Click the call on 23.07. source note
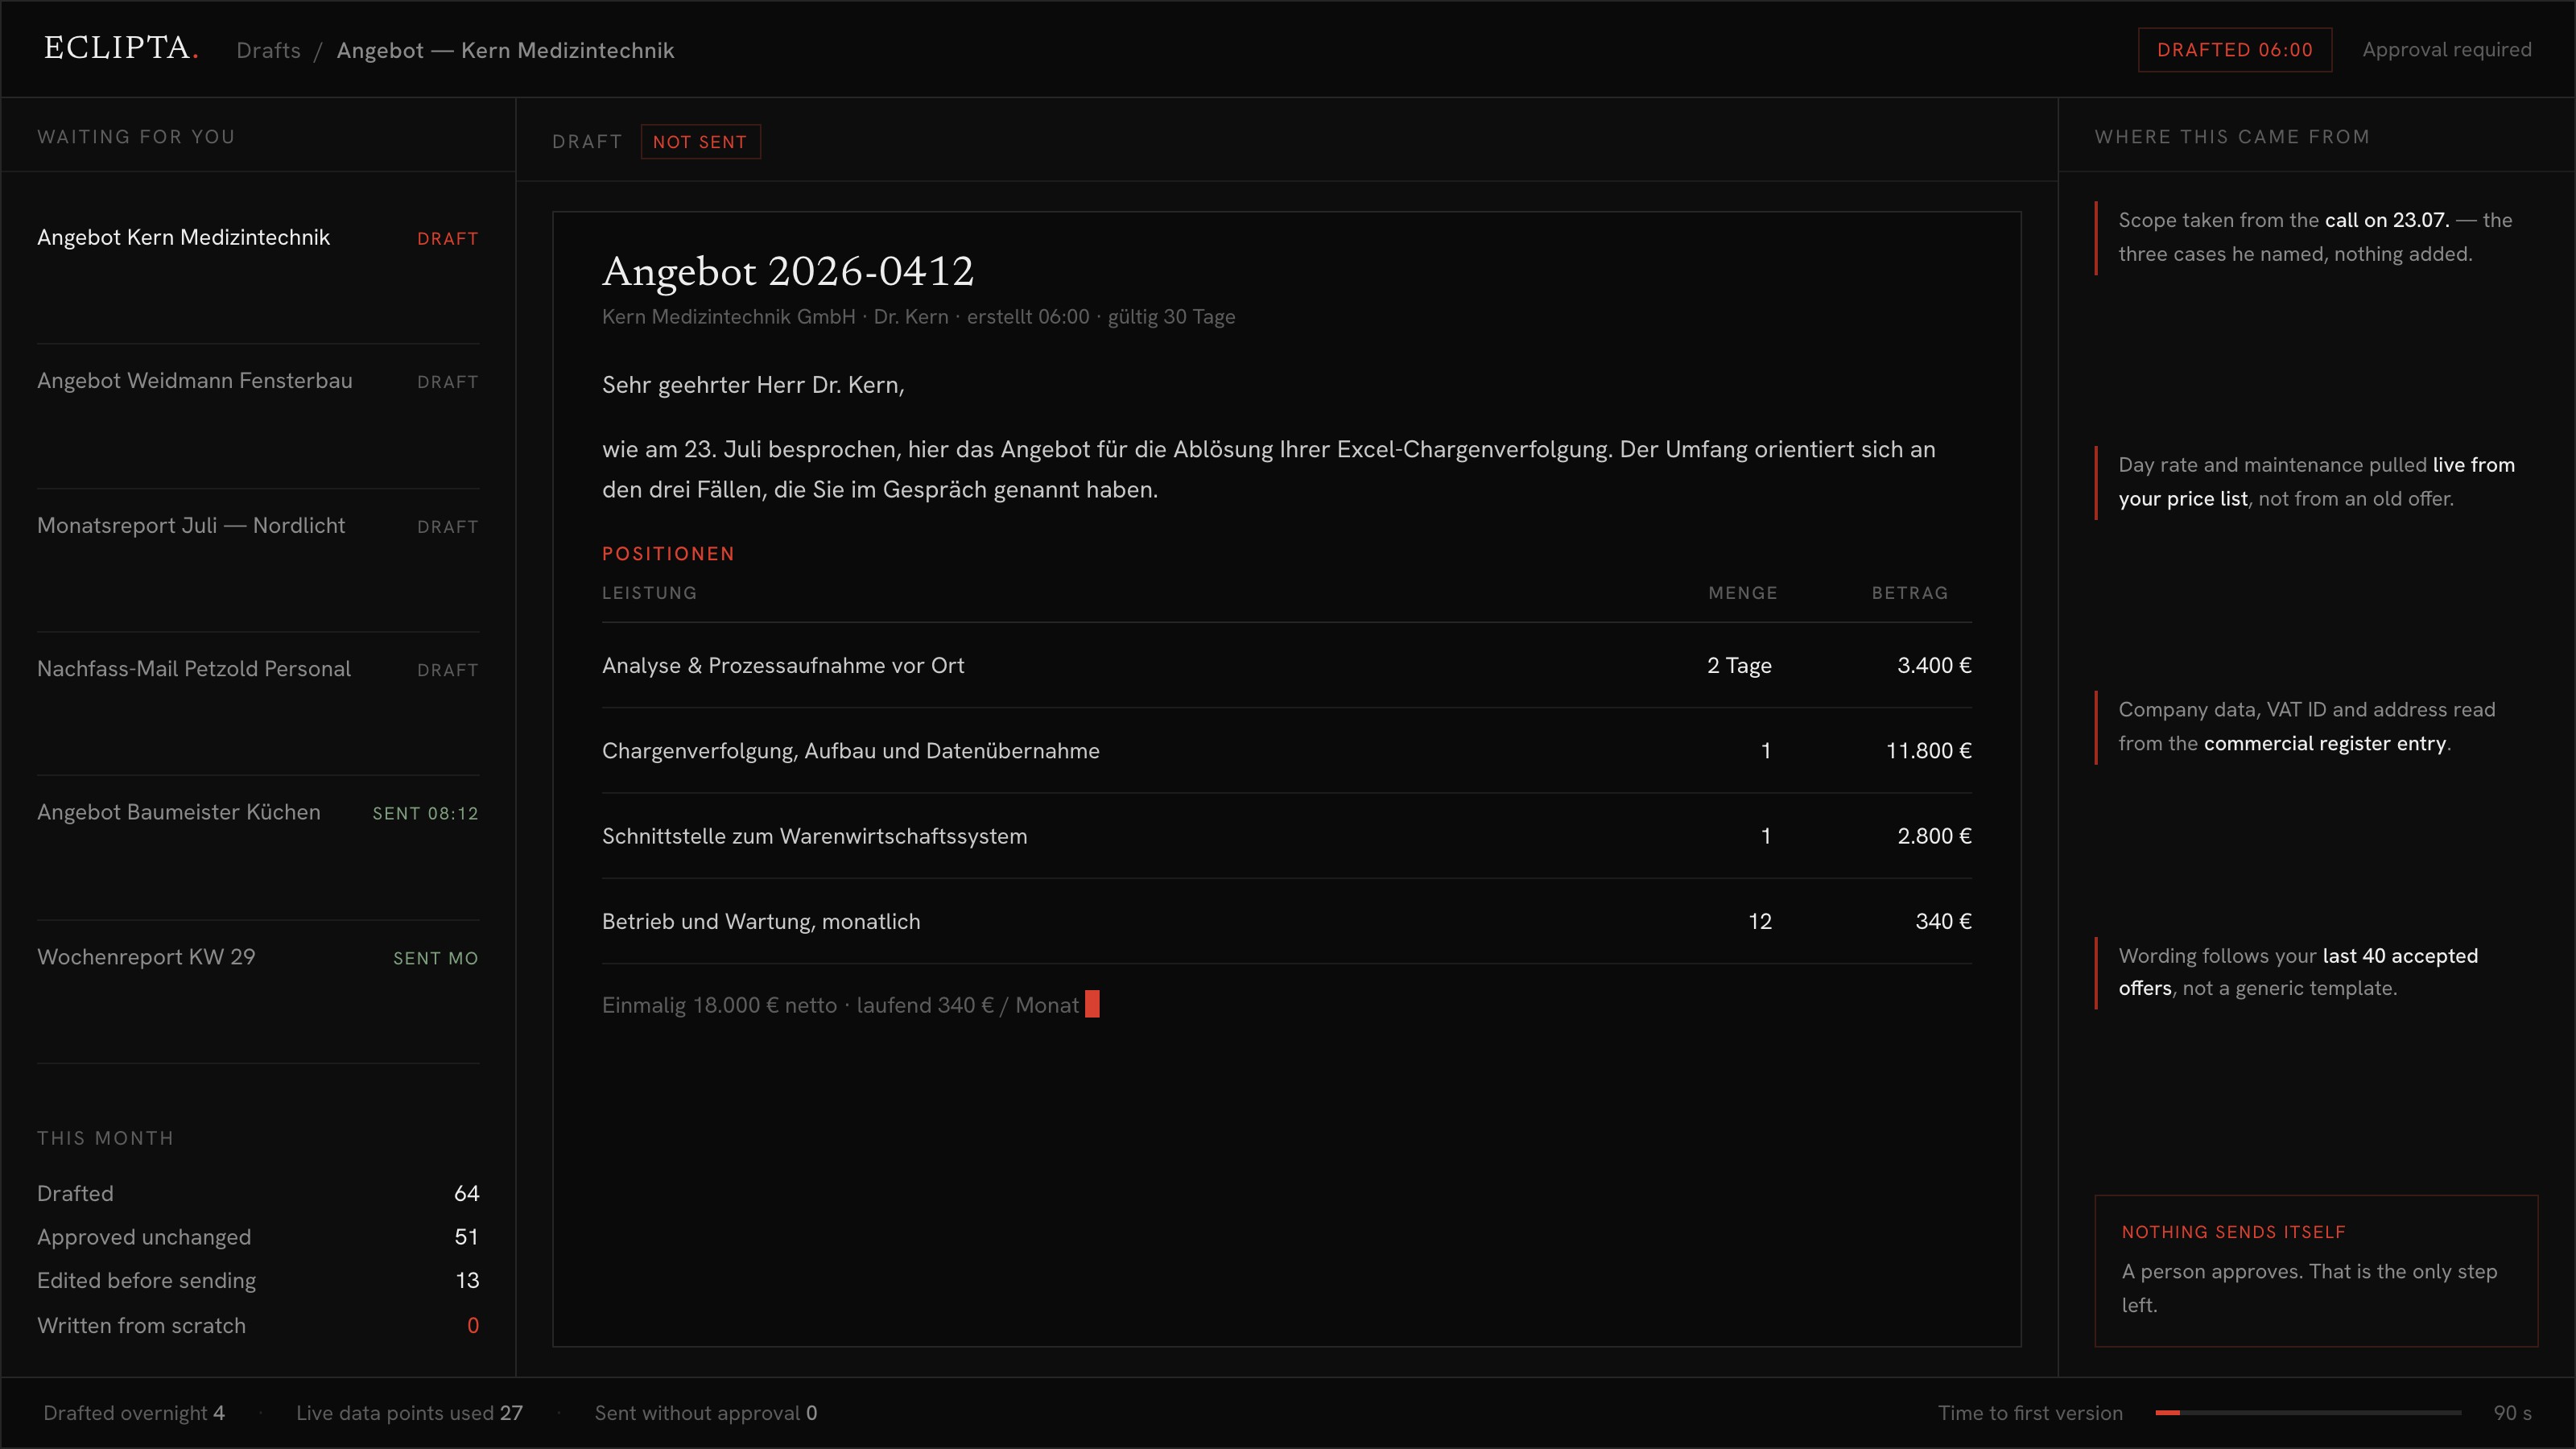This screenshot has width=2576, height=1449. point(2316,237)
